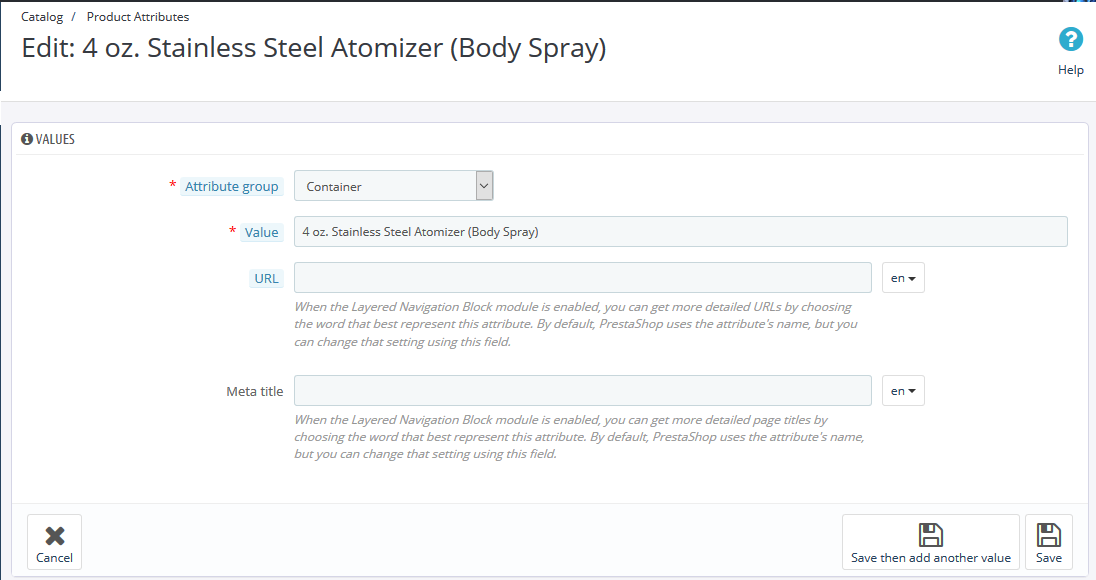Click the Meta title label
1096x580 pixels.
[255, 391]
